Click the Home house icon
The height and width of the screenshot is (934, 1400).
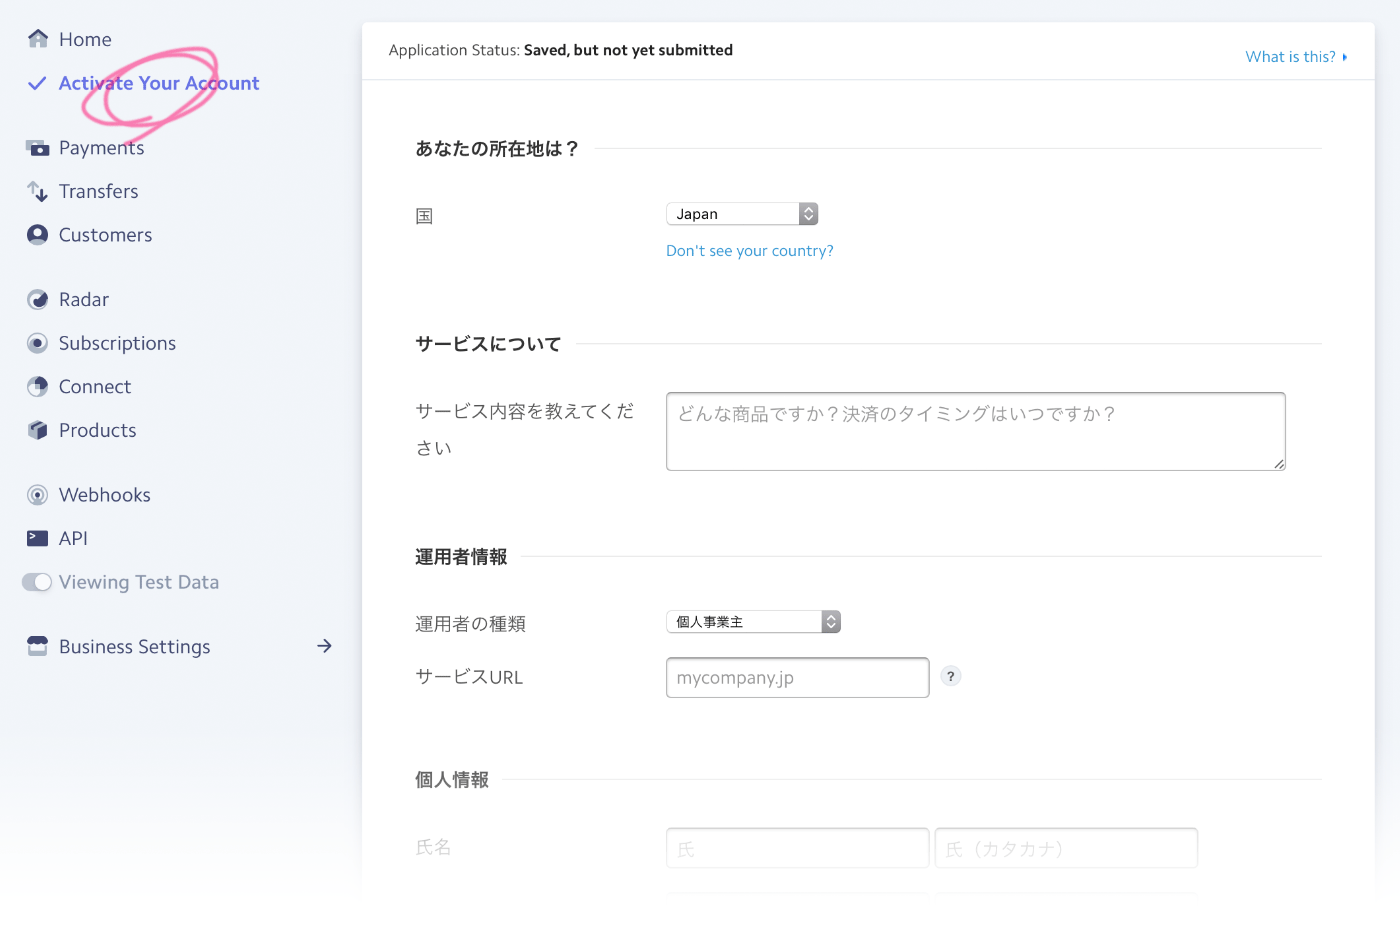tap(38, 39)
